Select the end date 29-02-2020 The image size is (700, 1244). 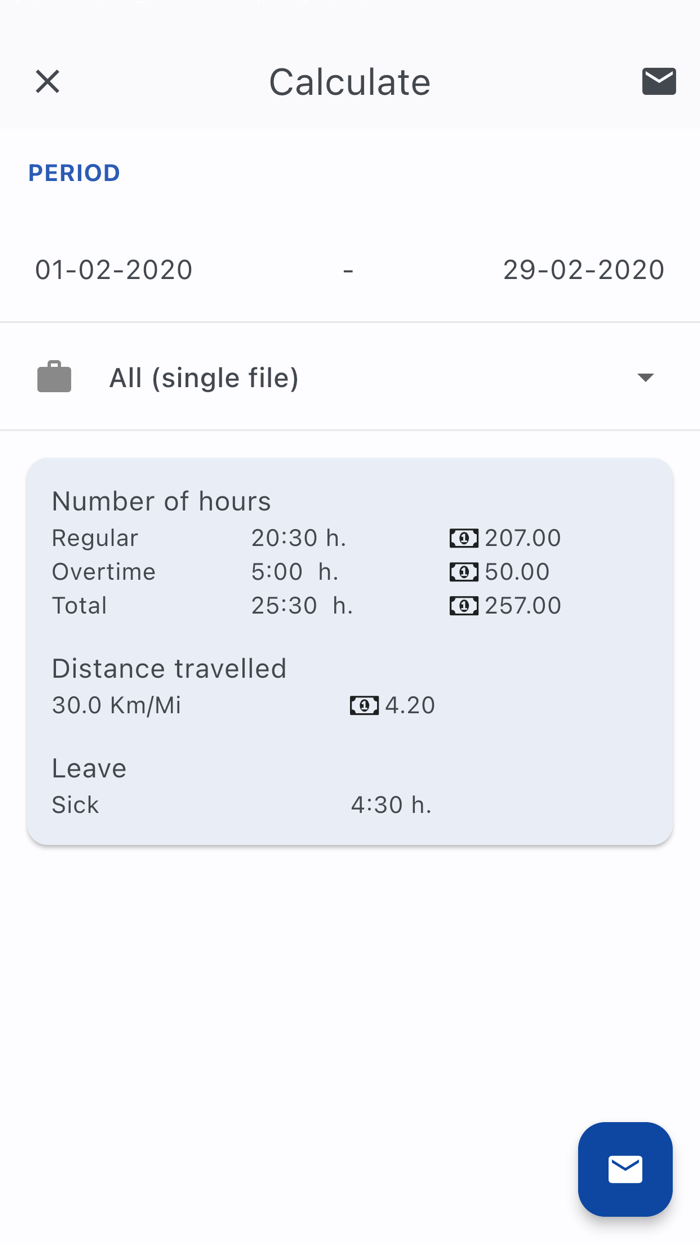(584, 269)
